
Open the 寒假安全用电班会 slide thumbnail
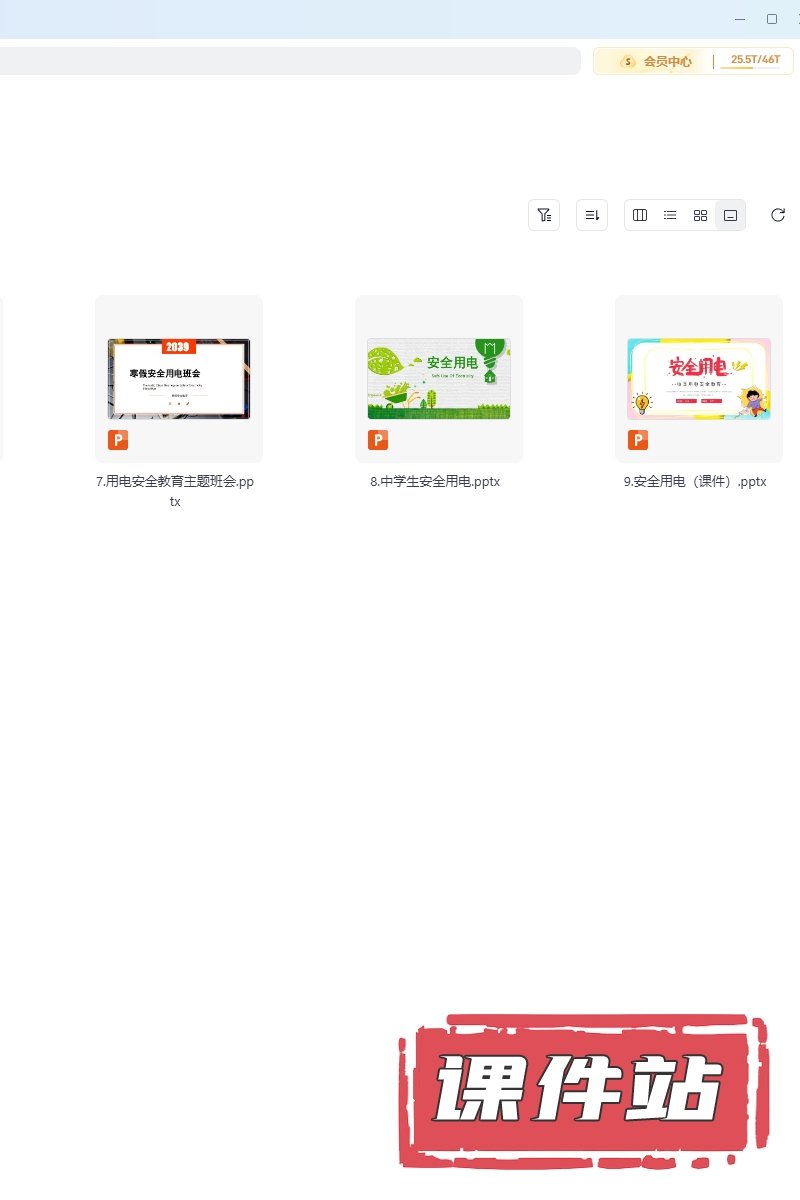coord(179,378)
